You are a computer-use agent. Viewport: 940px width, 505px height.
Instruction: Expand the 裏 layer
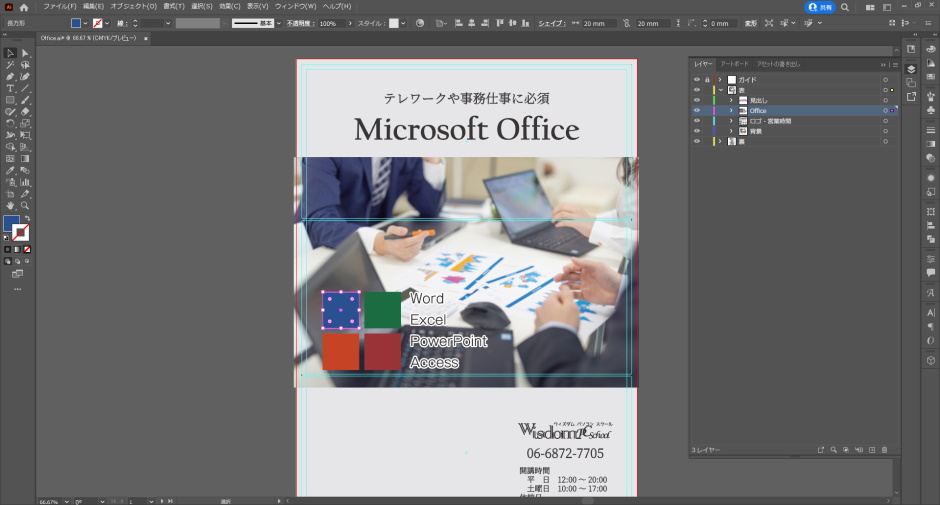coord(720,142)
